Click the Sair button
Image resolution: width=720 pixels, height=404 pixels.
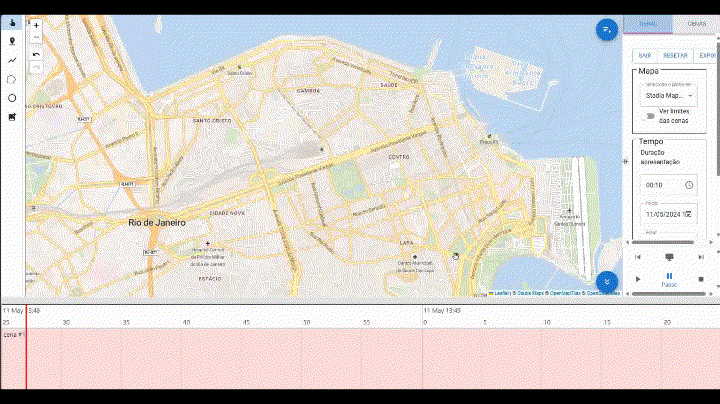pyautogui.click(x=645, y=55)
